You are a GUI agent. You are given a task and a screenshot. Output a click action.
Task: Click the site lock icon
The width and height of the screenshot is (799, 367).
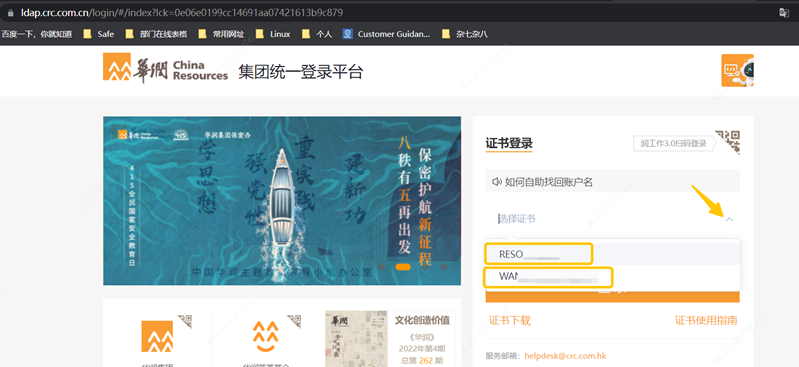[x=10, y=13]
